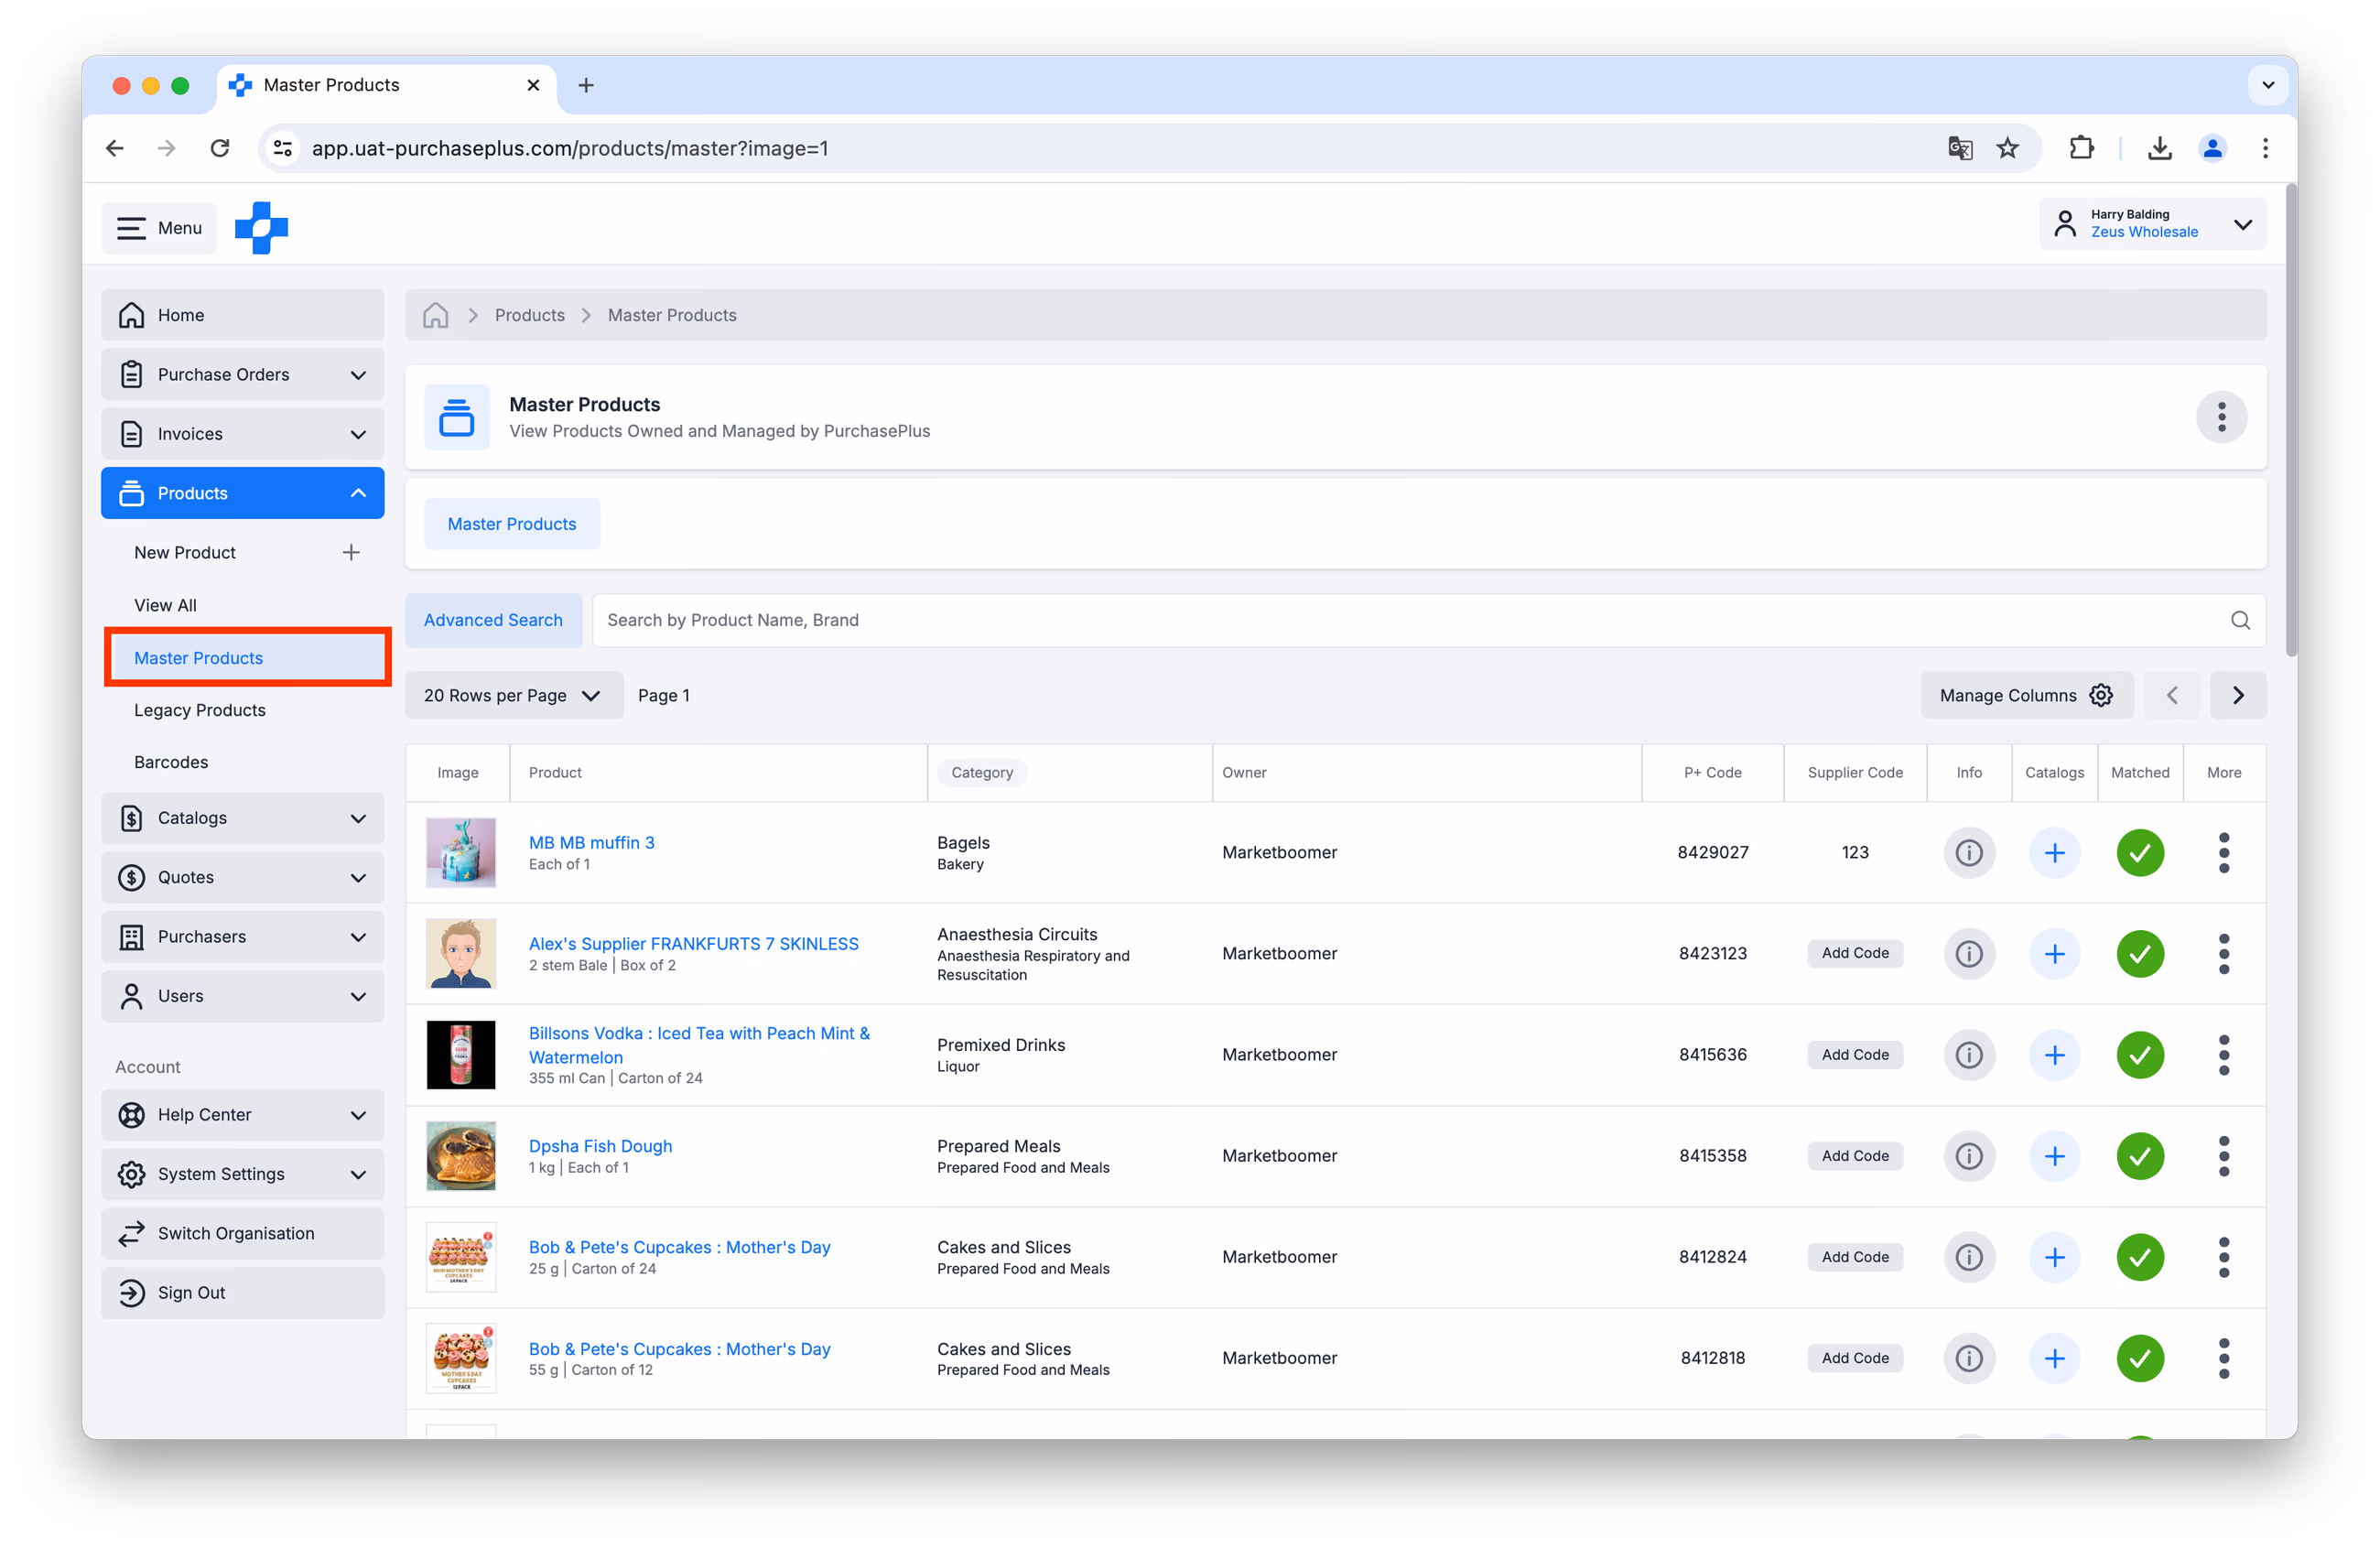Click the plus icon beside New Product
The height and width of the screenshot is (1548, 2380).
[351, 553]
